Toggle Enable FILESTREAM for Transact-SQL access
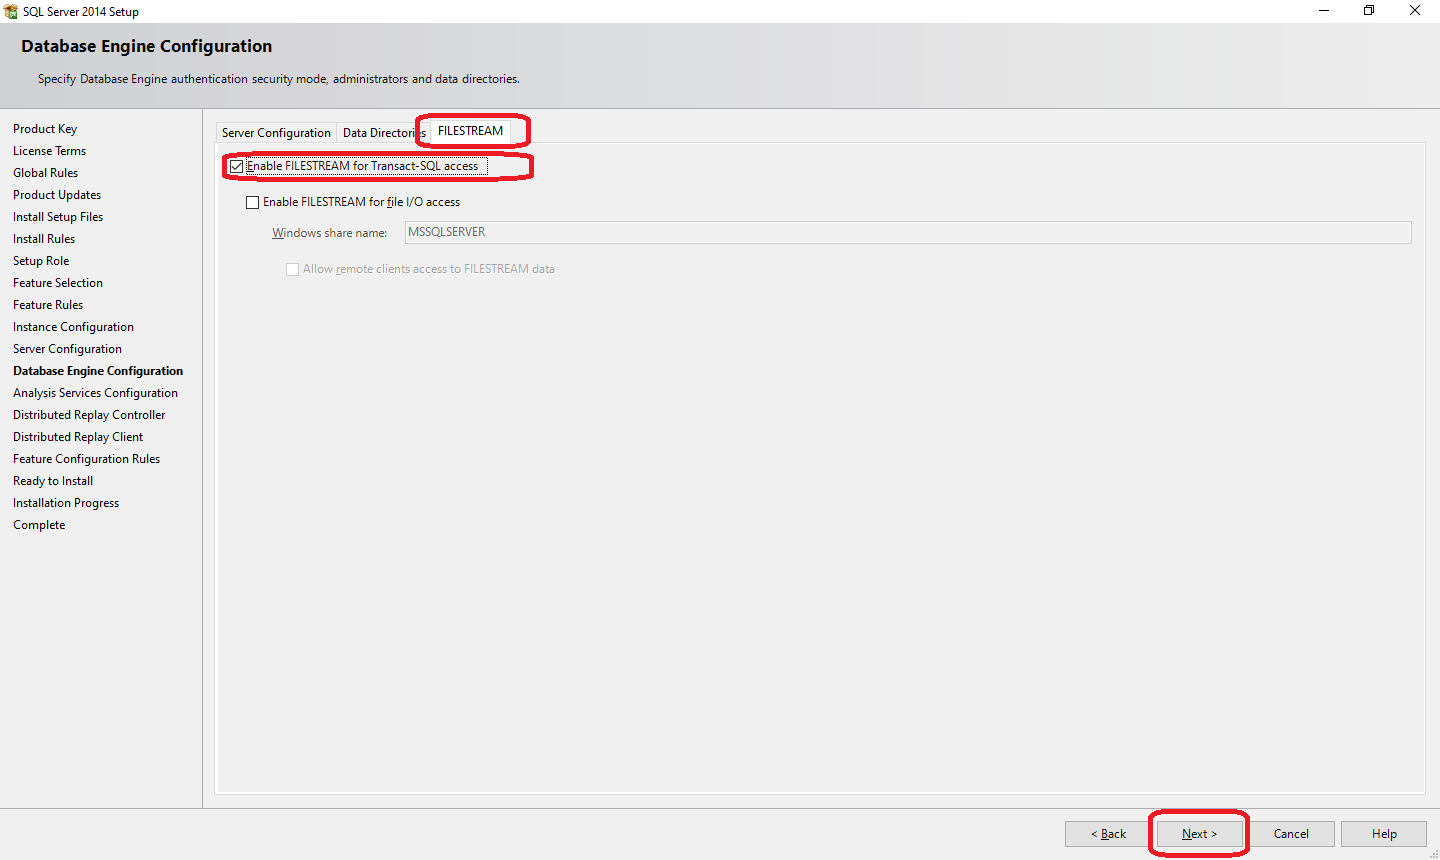 pyautogui.click(x=236, y=166)
